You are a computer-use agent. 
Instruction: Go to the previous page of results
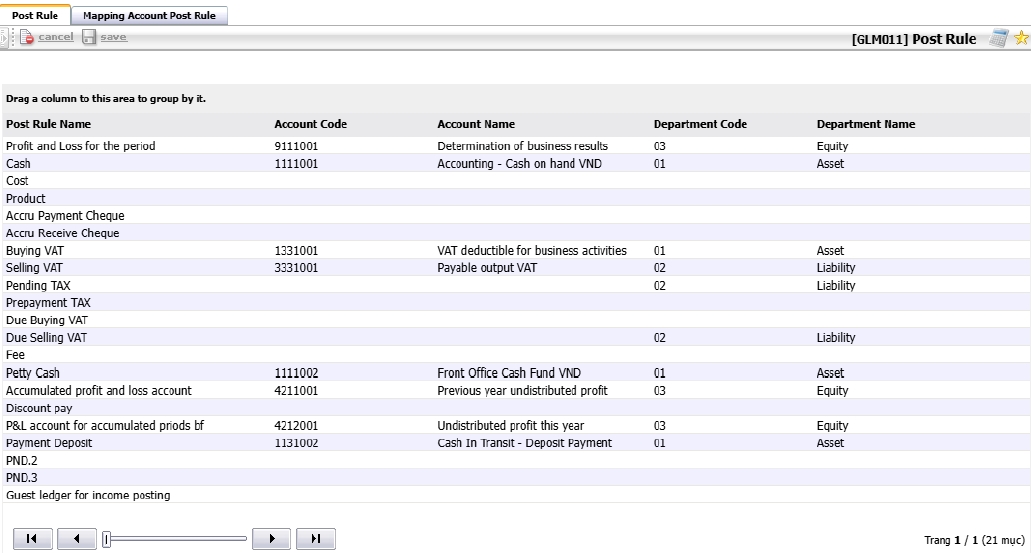pyautogui.click(x=77, y=539)
